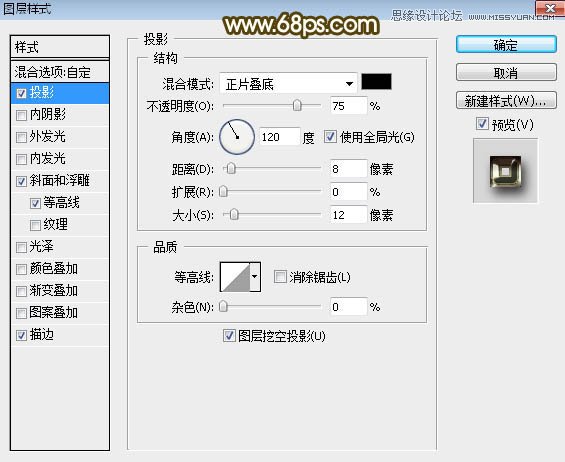Enable the 渐变叠加 gradient overlay checkbox
Screen dimensions: 565x462
[x=21, y=291]
